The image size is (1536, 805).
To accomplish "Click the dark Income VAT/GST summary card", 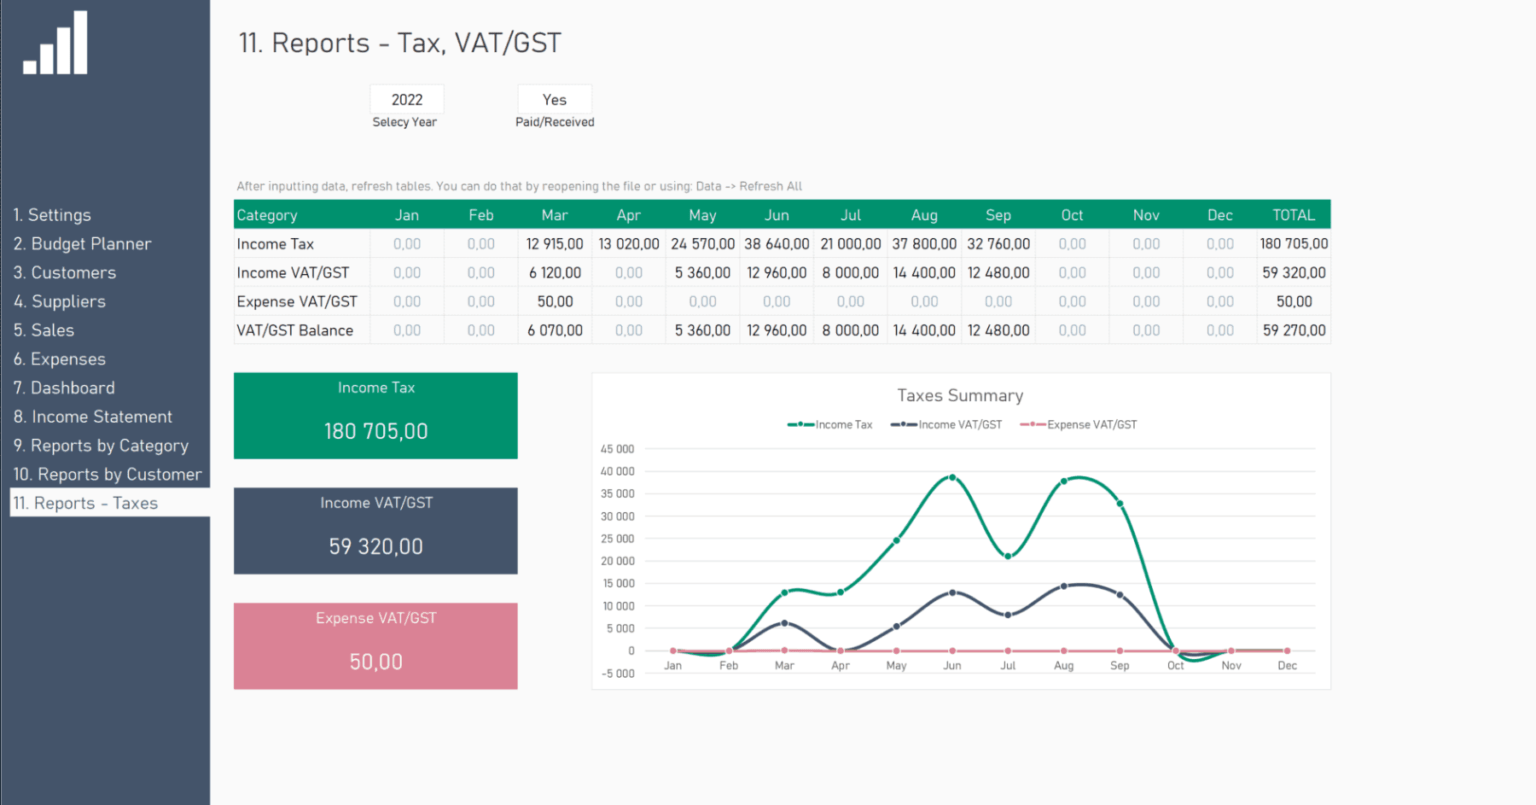I will [x=375, y=530].
